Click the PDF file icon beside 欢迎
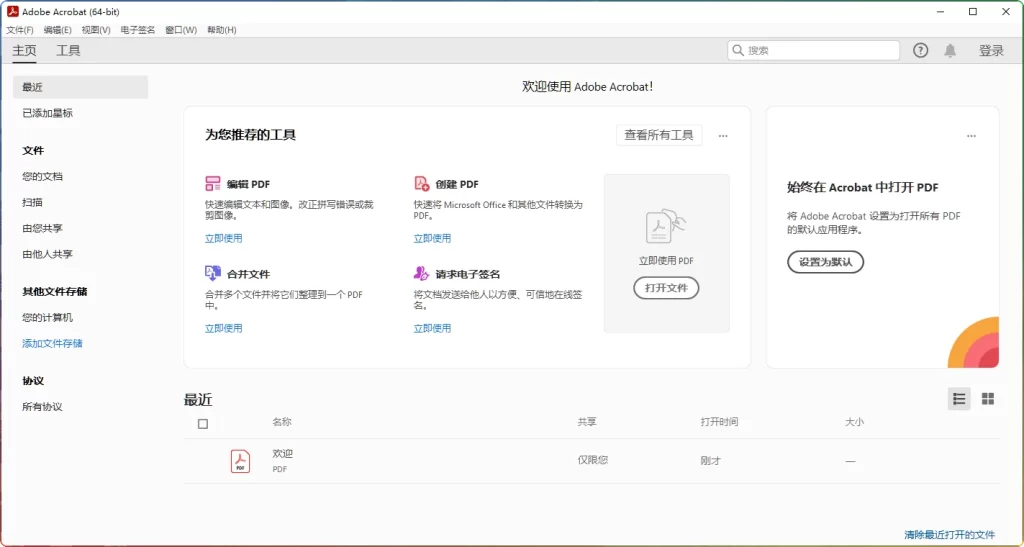This screenshot has height=547, width=1024. pos(240,461)
